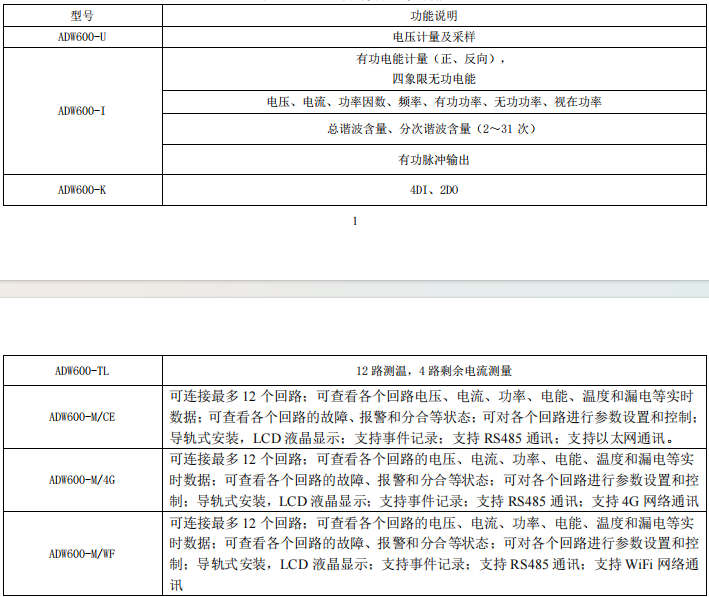709x597 pixels.
Task: Select the ADW600-M/4G model cell
Action: pyautogui.click(x=83, y=480)
